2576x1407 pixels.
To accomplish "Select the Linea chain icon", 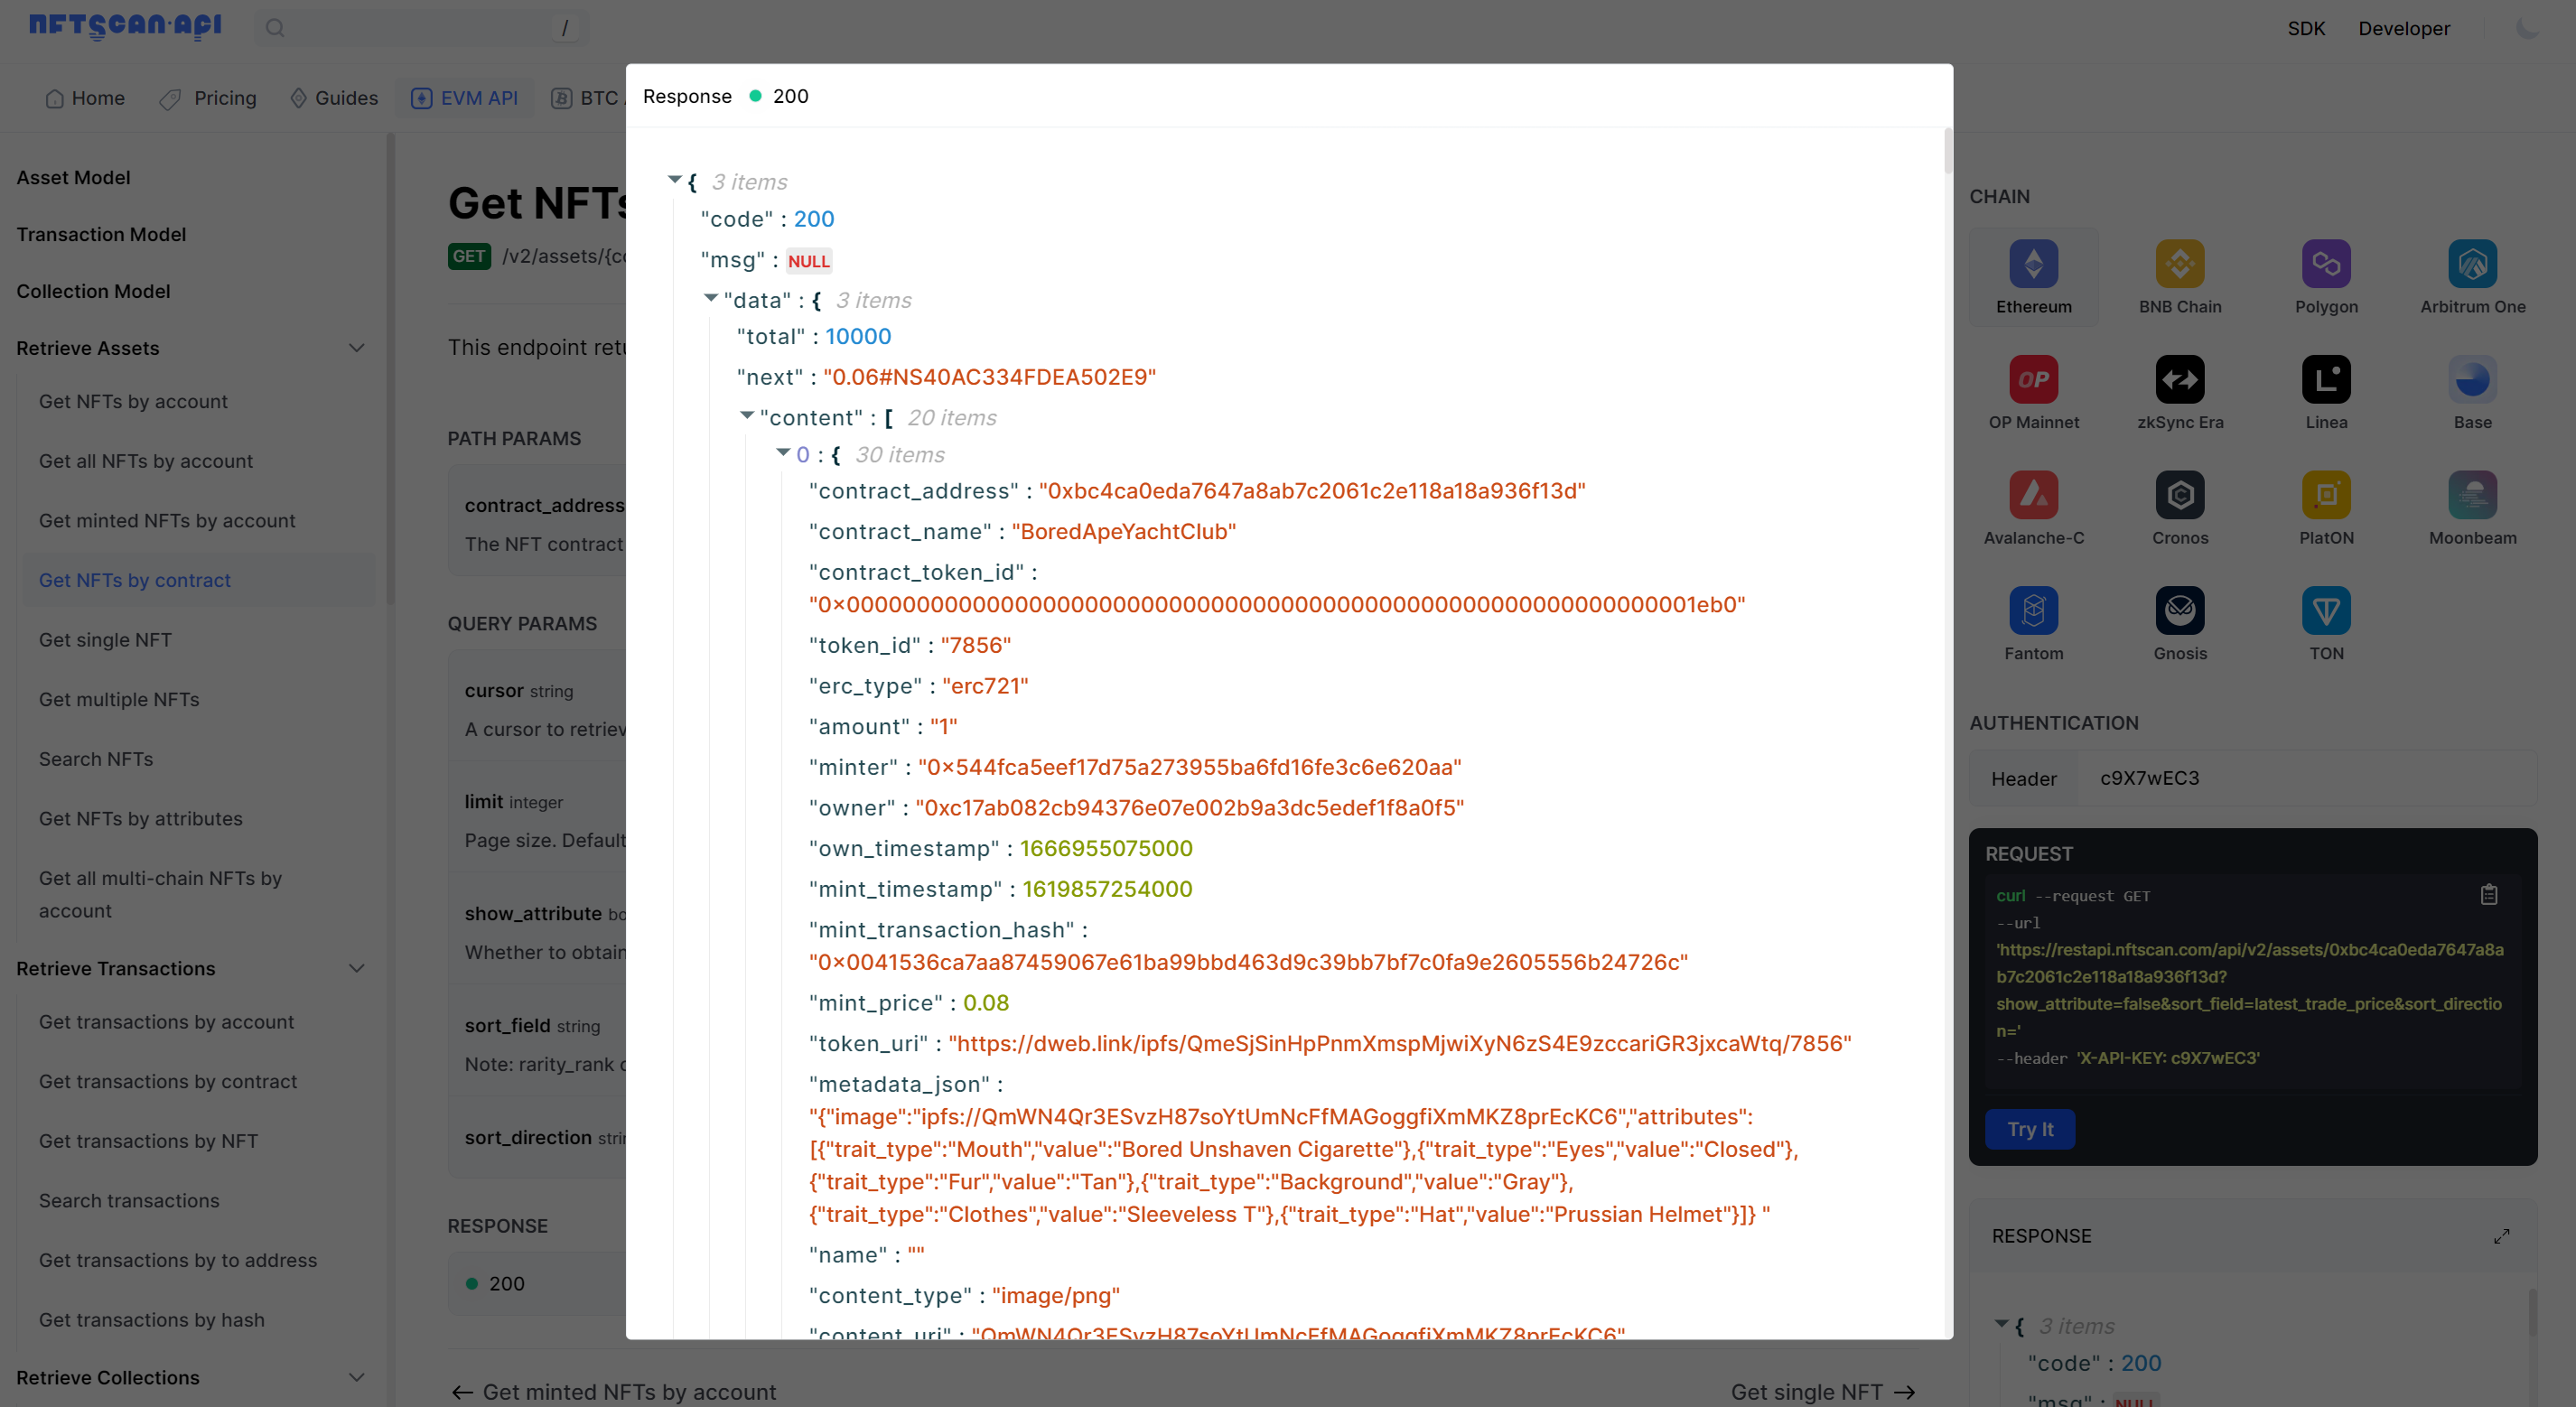I will point(2325,380).
